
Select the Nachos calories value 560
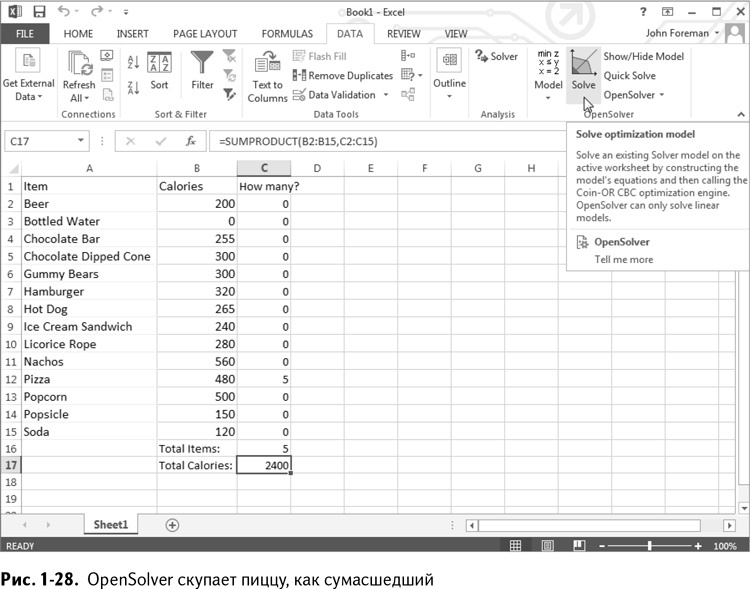(197, 362)
